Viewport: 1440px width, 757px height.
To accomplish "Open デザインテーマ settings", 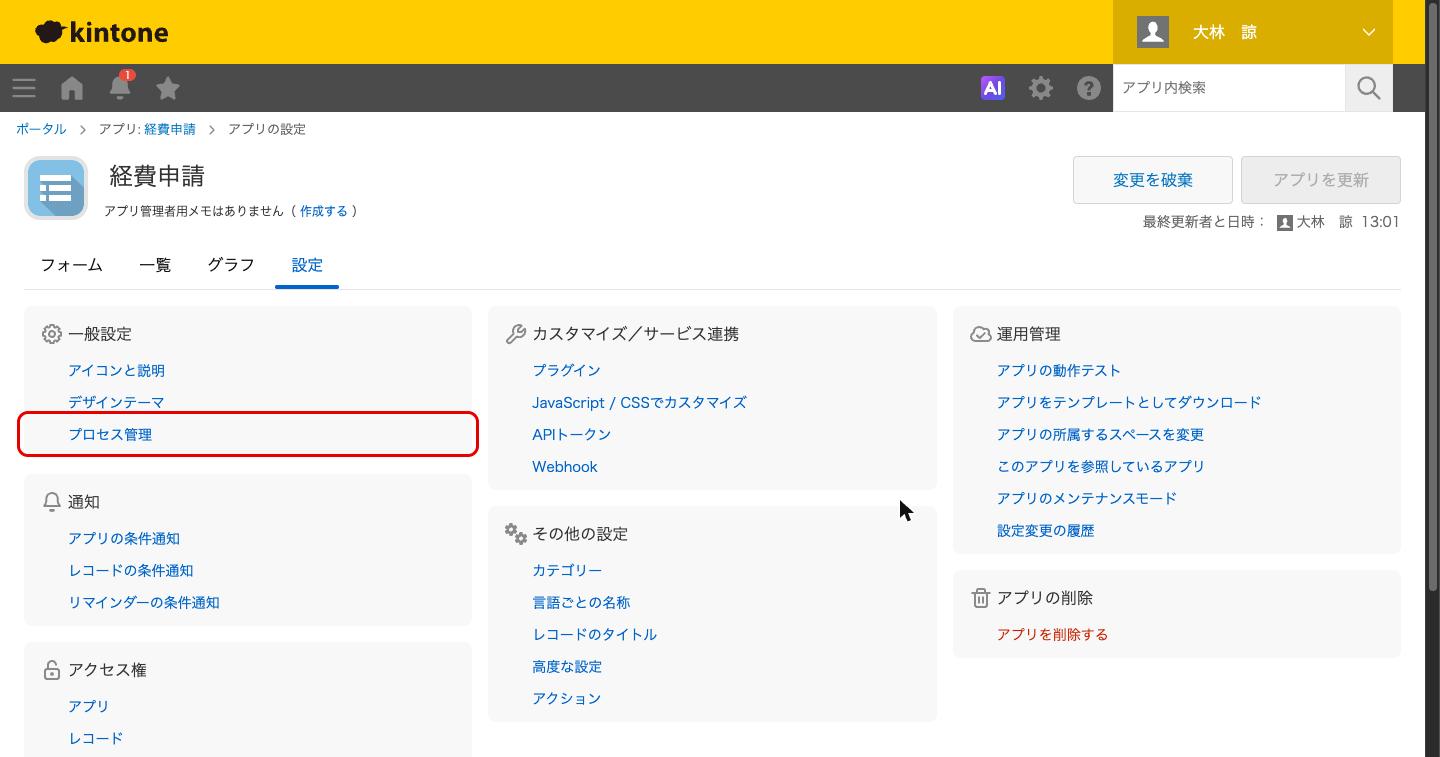I will tap(116, 402).
